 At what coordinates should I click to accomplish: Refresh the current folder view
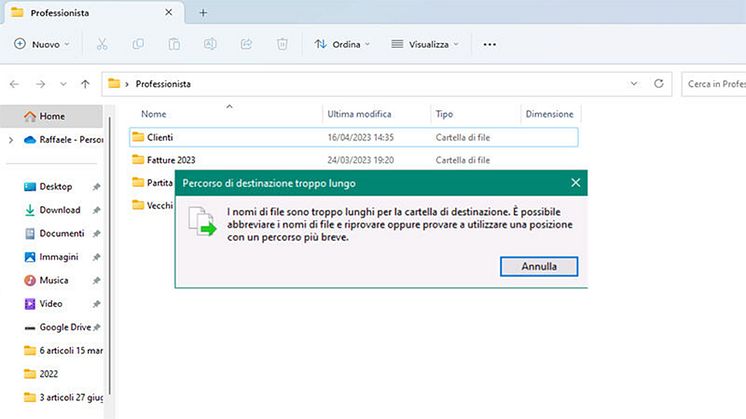(x=658, y=84)
